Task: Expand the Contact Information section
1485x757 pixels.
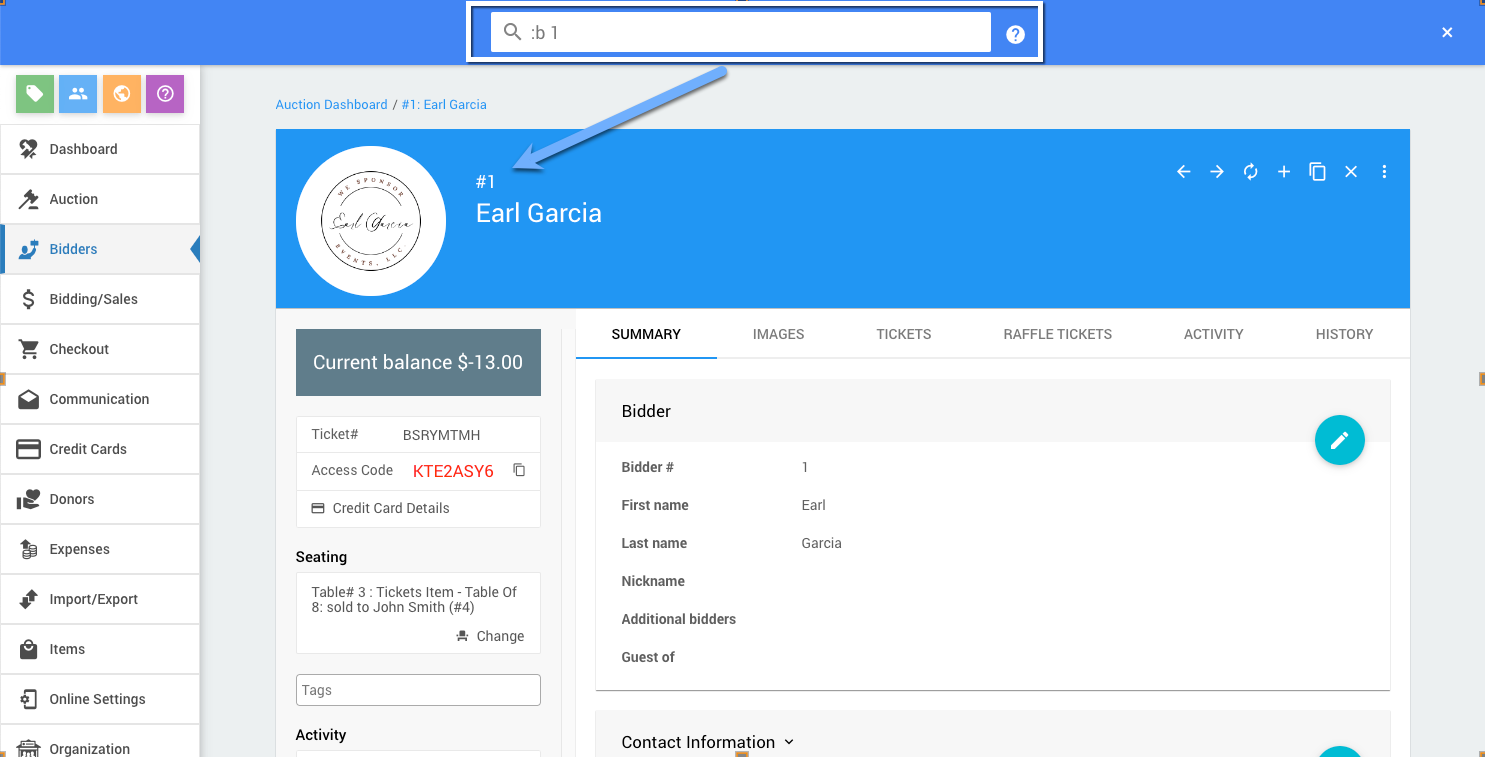Action: [x=708, y=742]
